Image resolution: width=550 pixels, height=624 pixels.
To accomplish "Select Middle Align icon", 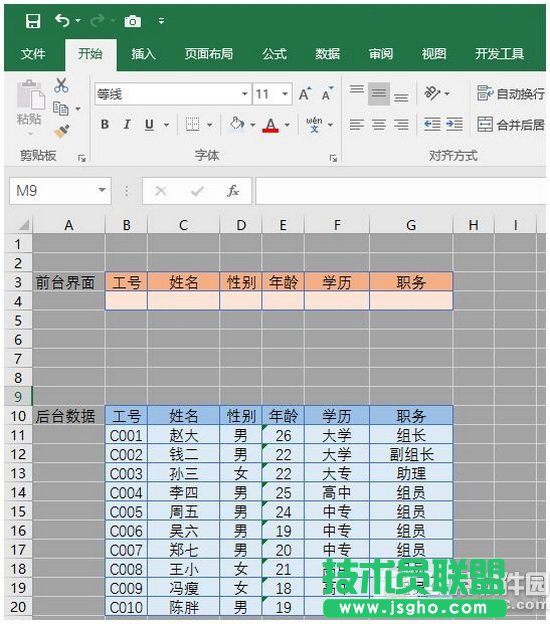I will [x=379, y=94].
